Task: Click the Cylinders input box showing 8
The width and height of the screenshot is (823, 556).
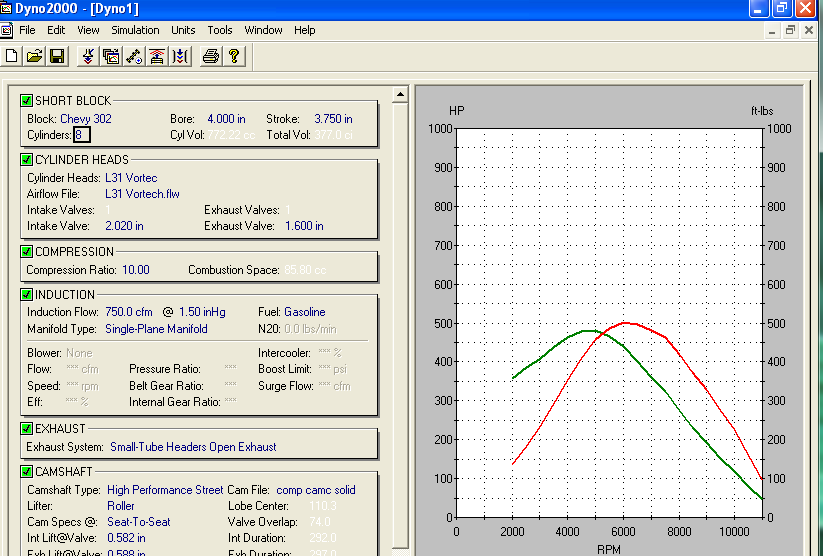Action: click(82, 135)
